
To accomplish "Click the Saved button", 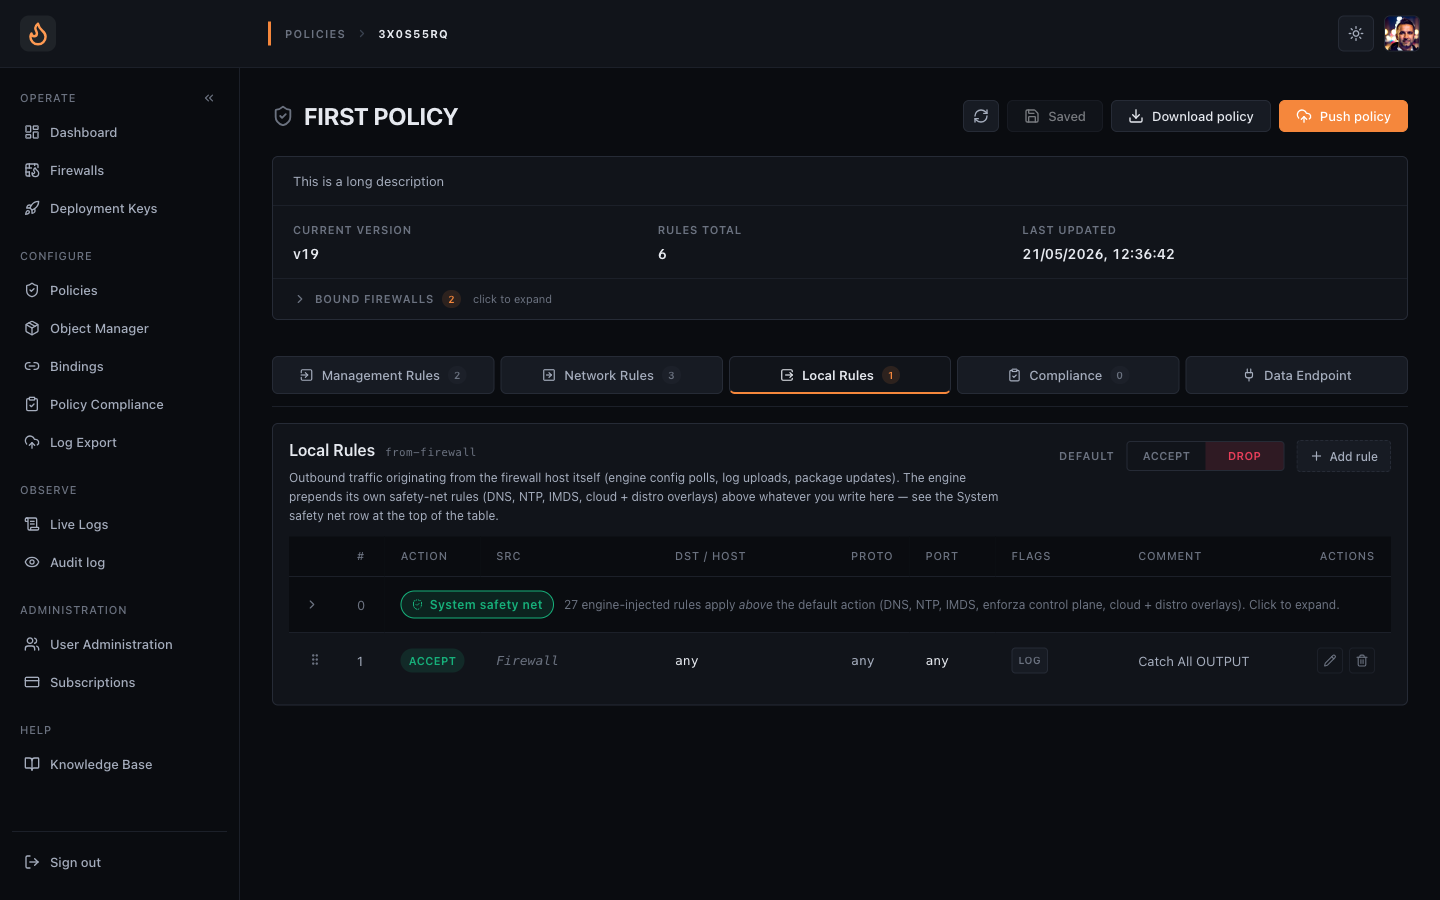I will tap(1055, 116).
